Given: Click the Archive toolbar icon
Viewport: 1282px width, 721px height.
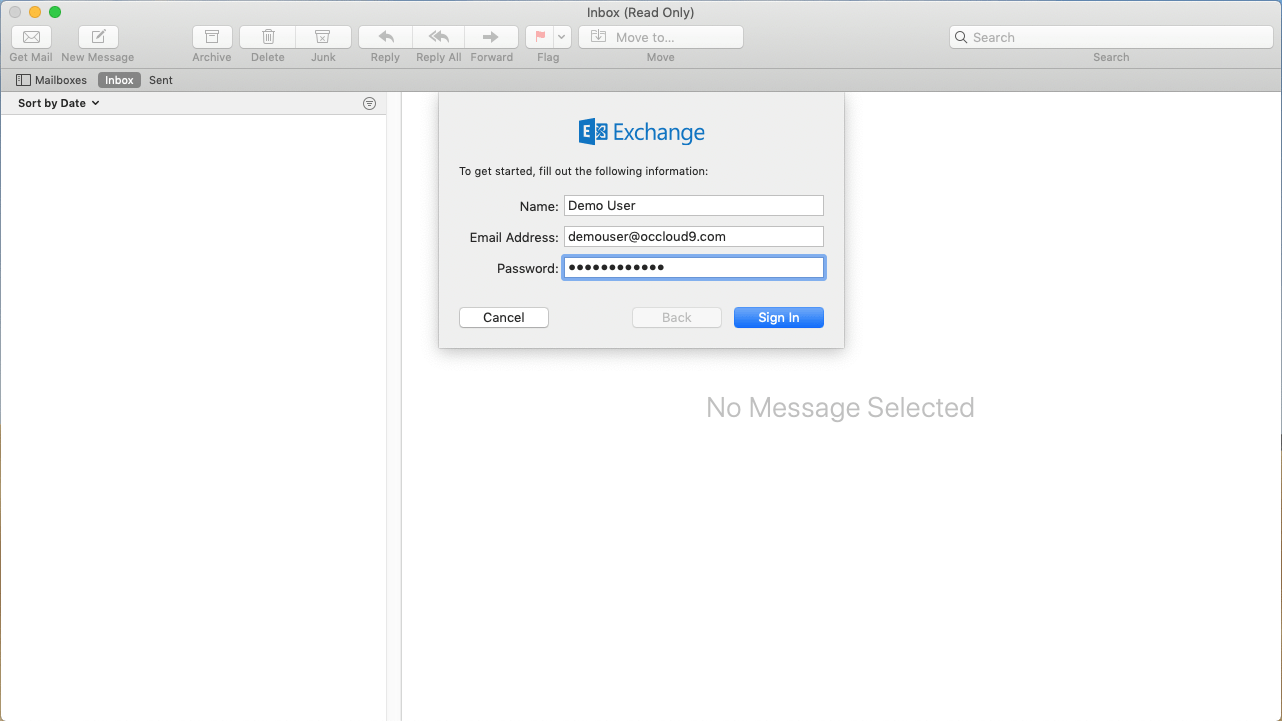Looking at the screenshot, I should point(212,37).
